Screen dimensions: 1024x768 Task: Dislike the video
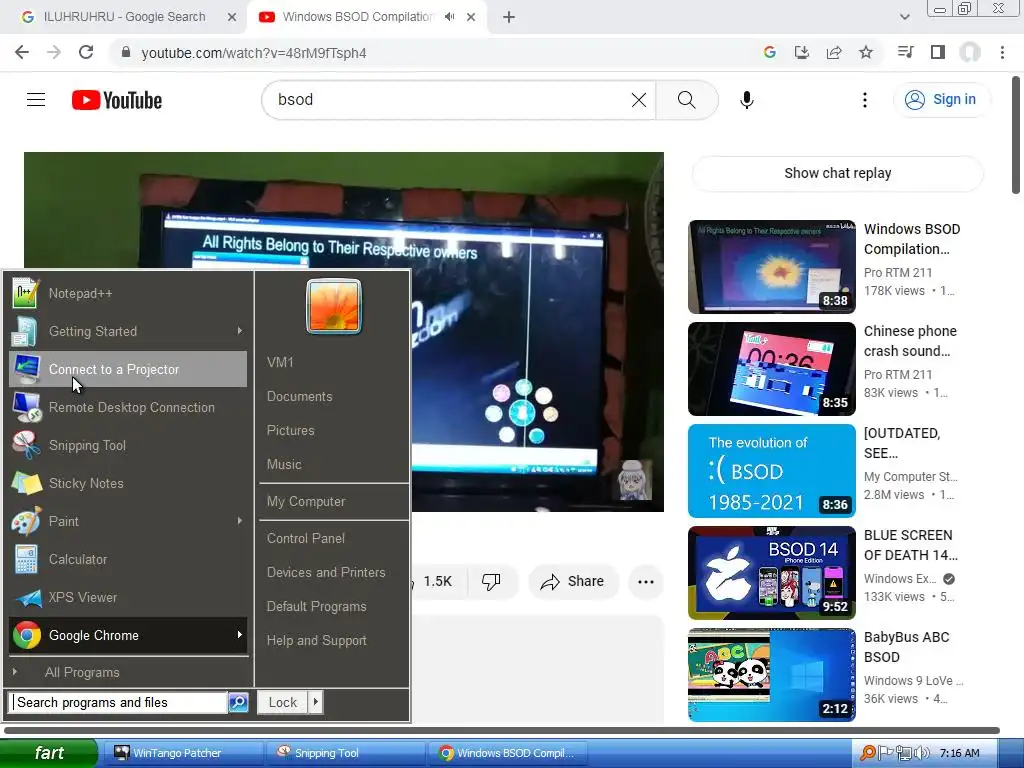(x=491, y=581)
